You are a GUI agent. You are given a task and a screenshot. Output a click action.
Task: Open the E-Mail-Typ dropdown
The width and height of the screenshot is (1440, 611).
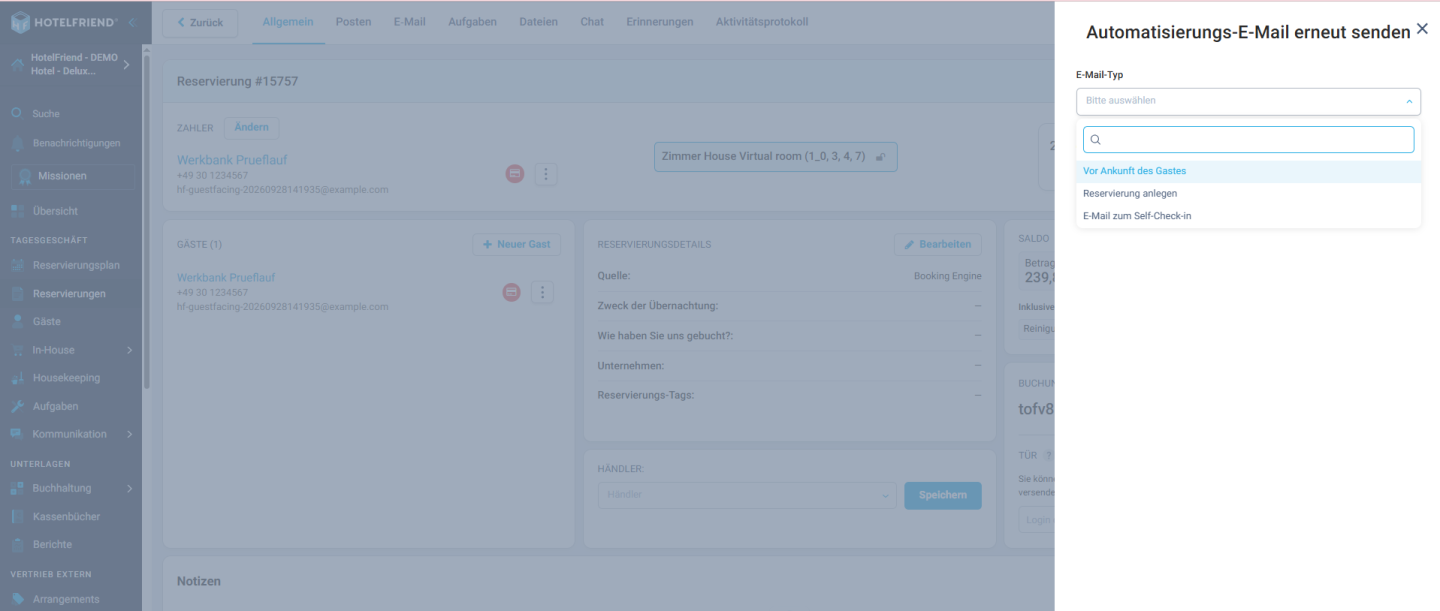[x=1248, y=101]
